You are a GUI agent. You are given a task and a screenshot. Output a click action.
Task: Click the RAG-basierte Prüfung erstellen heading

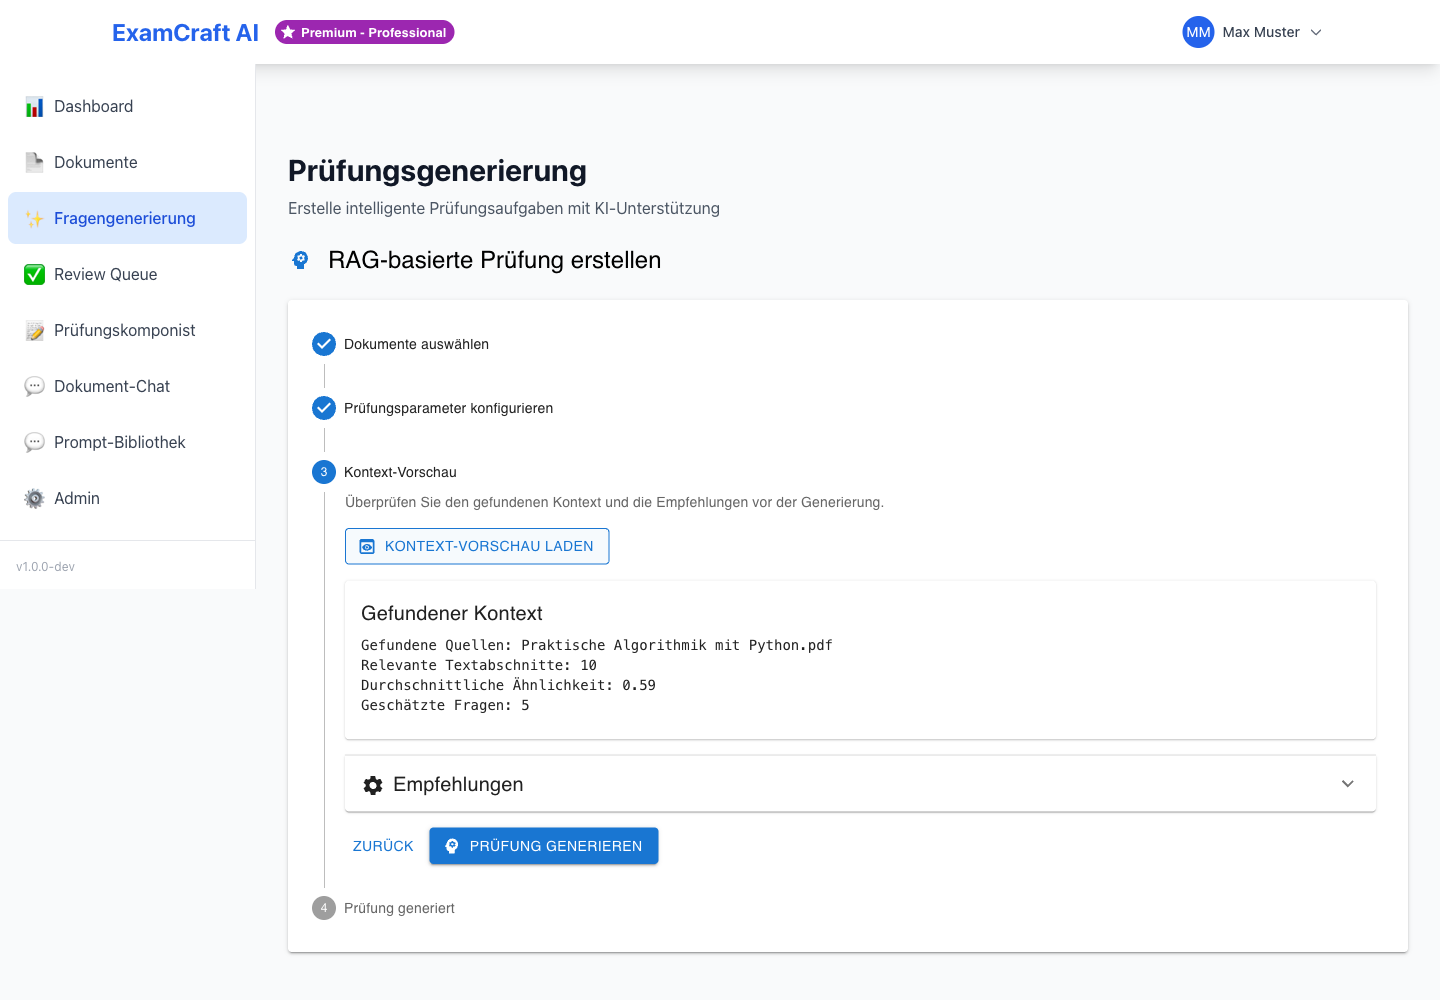pos(495,260)
